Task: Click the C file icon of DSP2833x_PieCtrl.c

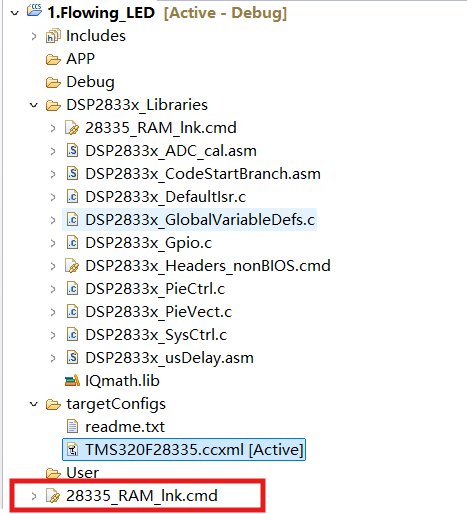Action: (x=72, y=289)
